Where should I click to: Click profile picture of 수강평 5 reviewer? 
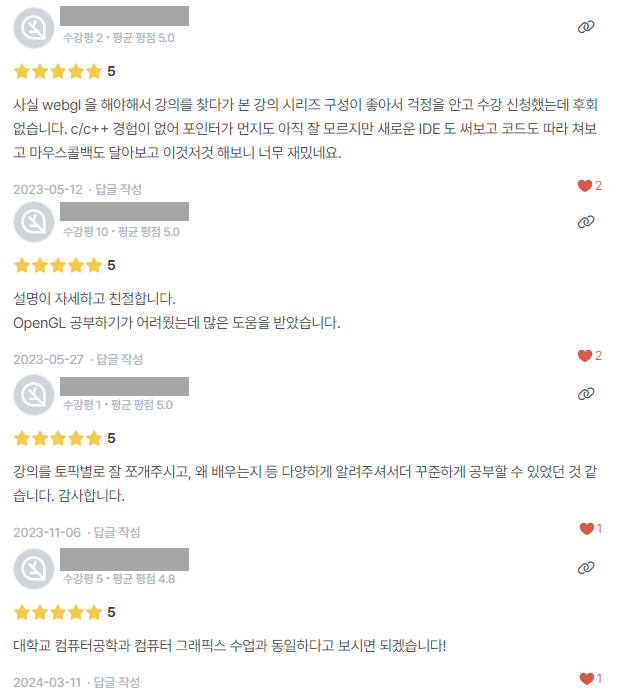pos(34,568)
